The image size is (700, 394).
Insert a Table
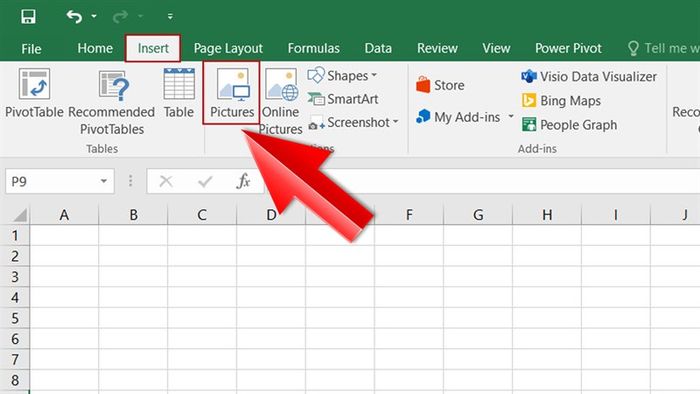(179, 94)
